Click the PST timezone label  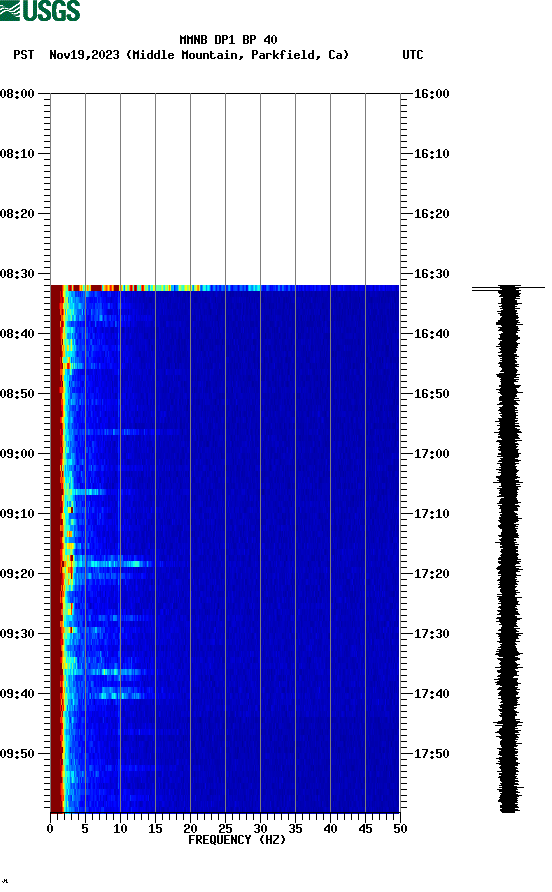(x=23, y=55)
